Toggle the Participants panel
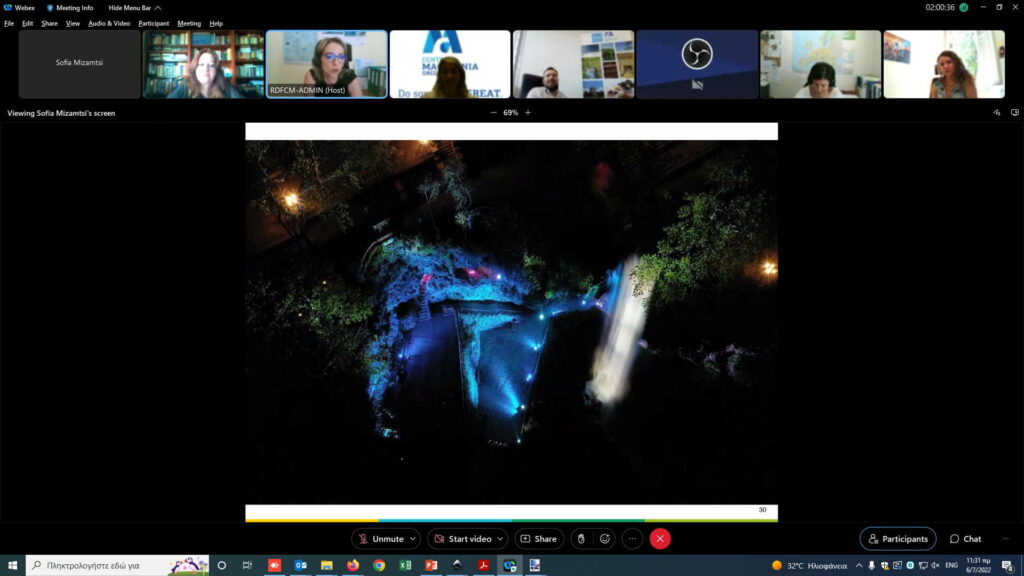Viewport: 1024px width, 576px height. [897, 539]
